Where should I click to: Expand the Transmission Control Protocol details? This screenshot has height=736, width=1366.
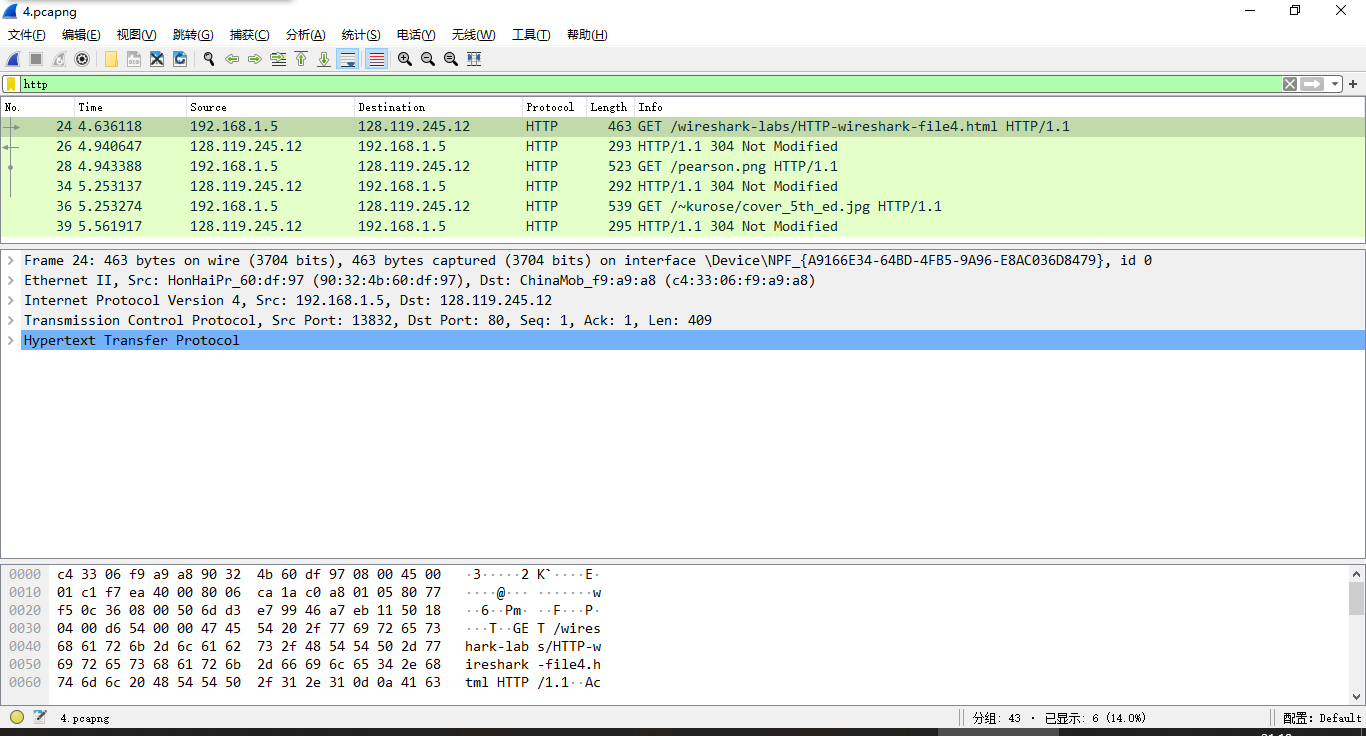click(x=11, y=320)
